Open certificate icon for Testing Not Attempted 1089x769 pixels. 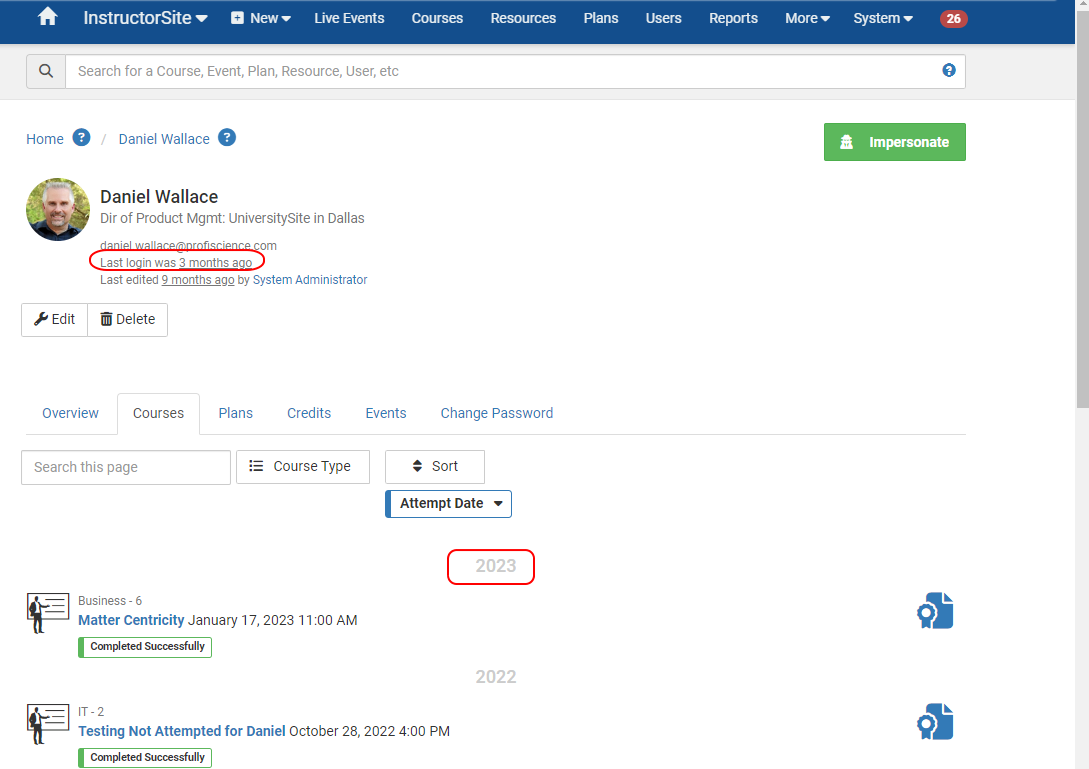[x=935, y=722]
